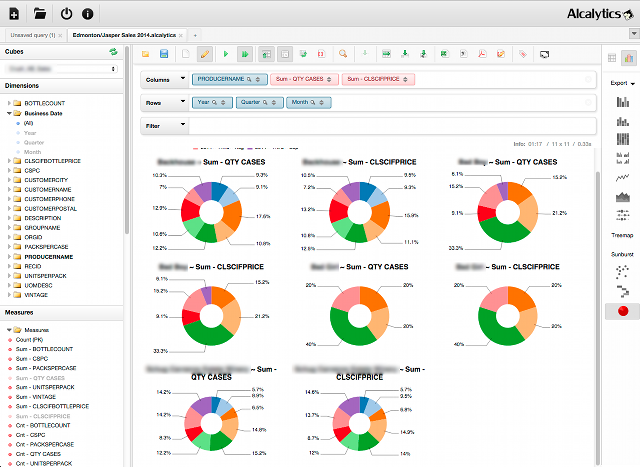Show MDX with the red bracket icon
640x467 pixels.
tap(322, 54)
